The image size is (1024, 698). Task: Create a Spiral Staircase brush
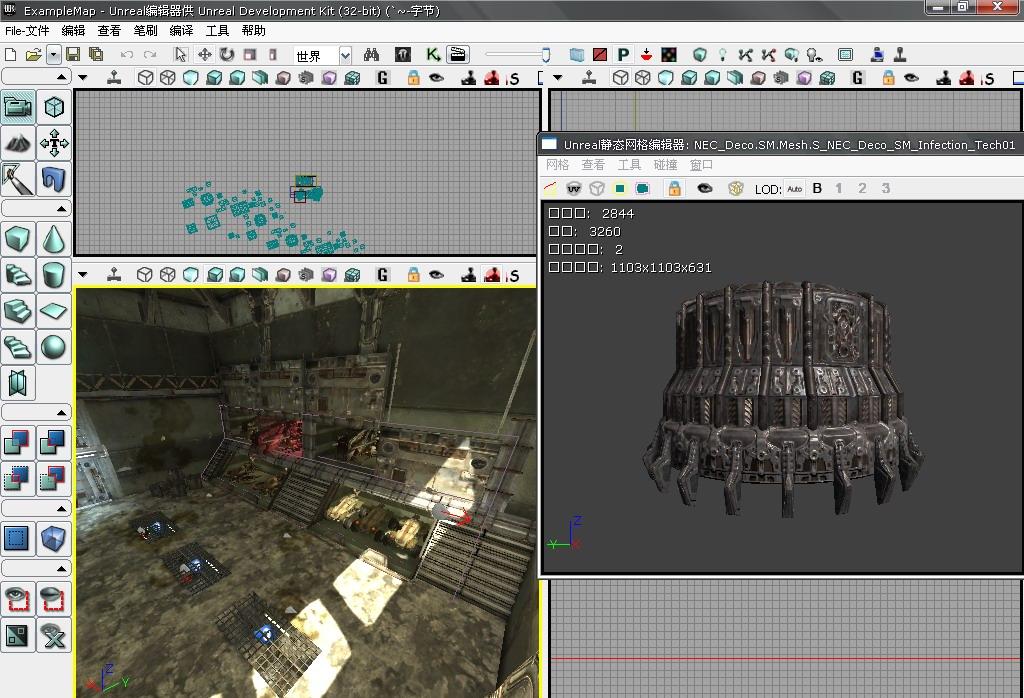point(18,347)
